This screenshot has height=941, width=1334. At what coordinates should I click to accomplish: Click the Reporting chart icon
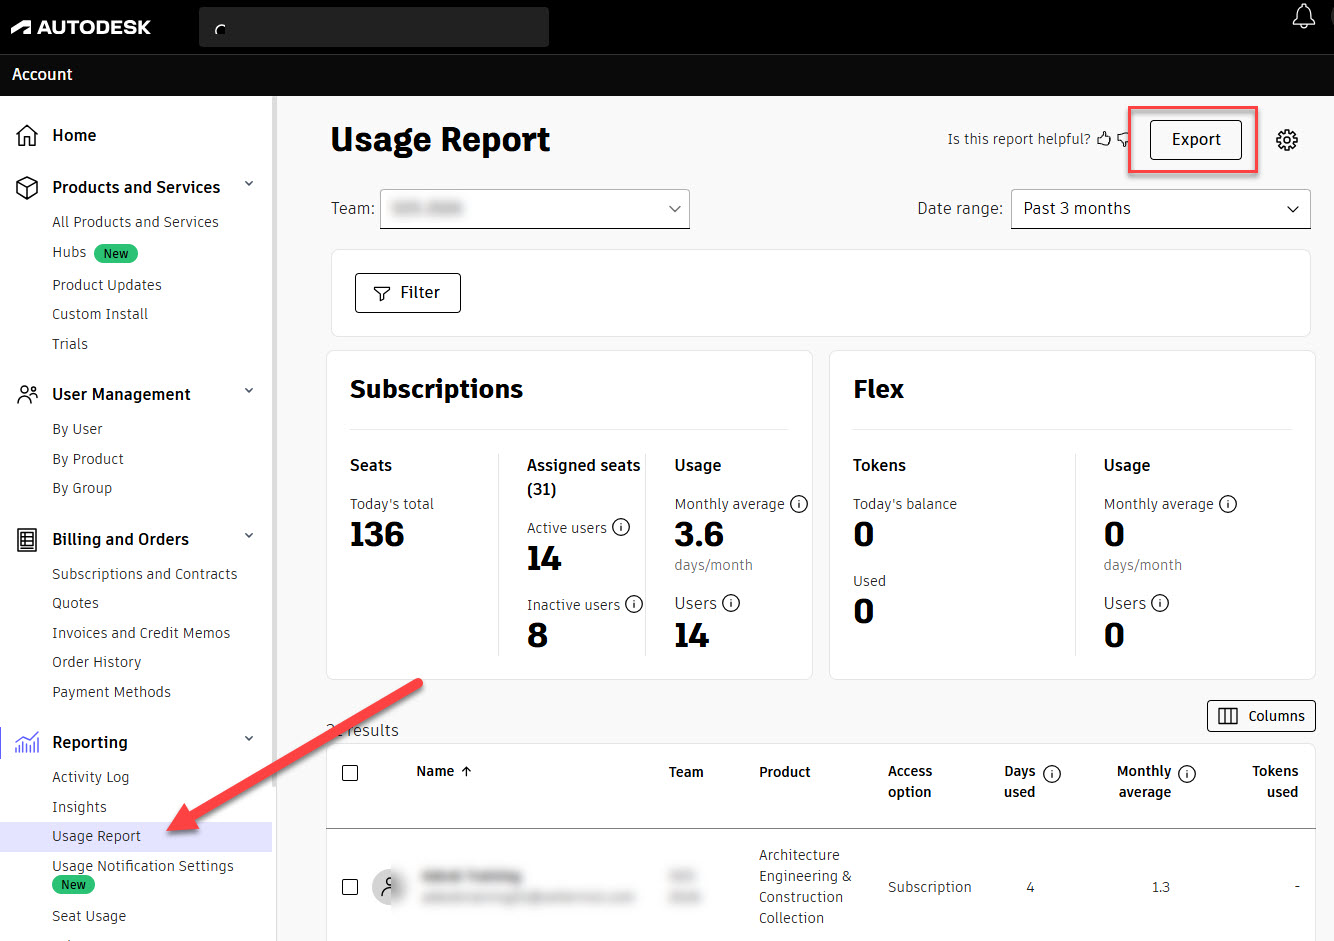coord(27,742)
